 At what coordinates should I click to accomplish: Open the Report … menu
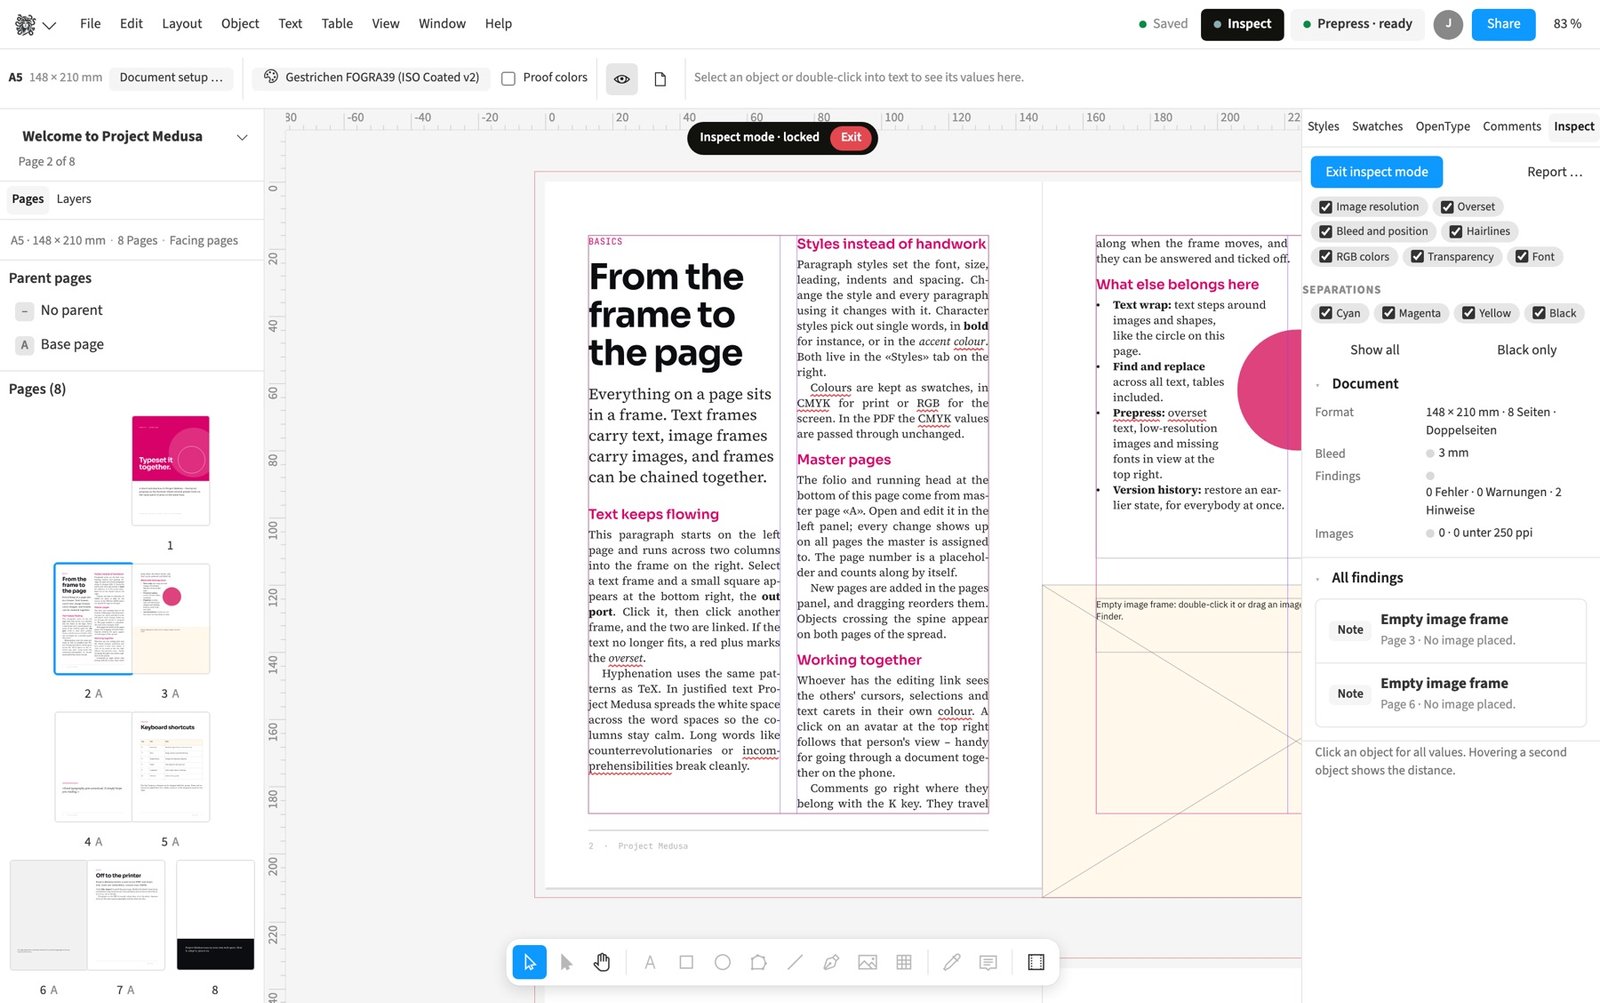[x=1554, y=172]
